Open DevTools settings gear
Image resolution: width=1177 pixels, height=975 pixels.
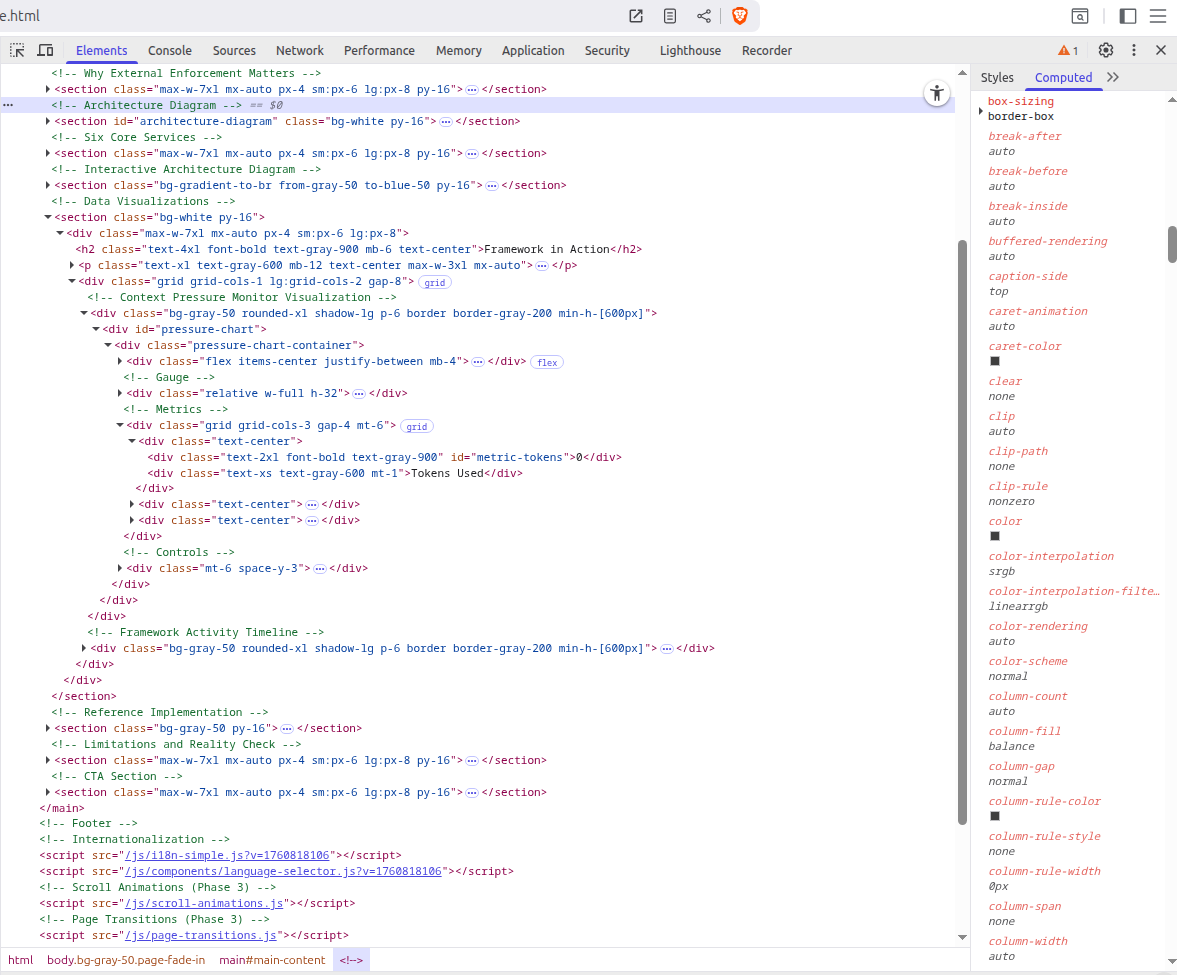coord(1105,50)
